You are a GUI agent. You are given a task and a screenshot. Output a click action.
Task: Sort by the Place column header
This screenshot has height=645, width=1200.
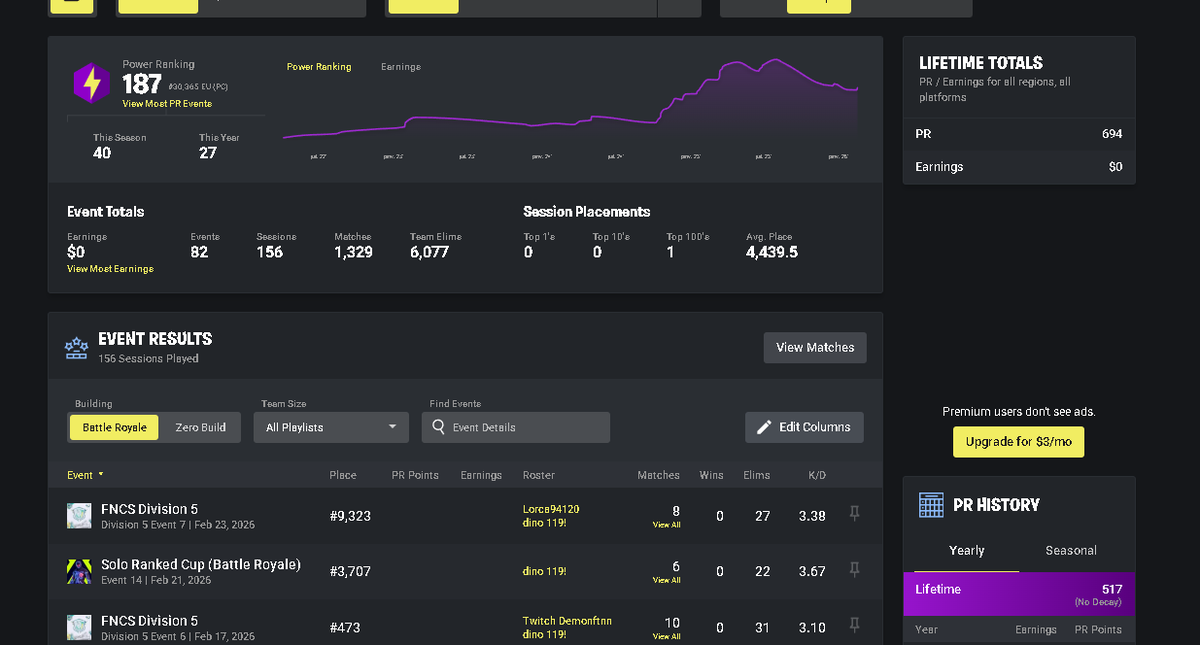coord(343,475)
